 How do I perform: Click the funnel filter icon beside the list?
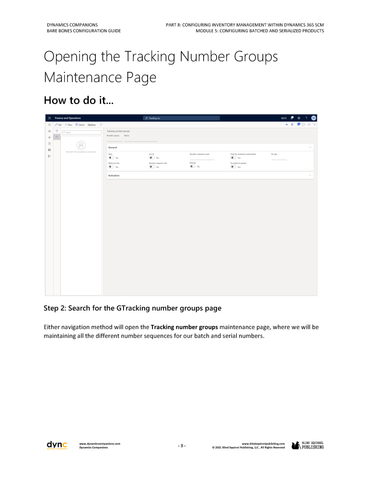point(57,131)
